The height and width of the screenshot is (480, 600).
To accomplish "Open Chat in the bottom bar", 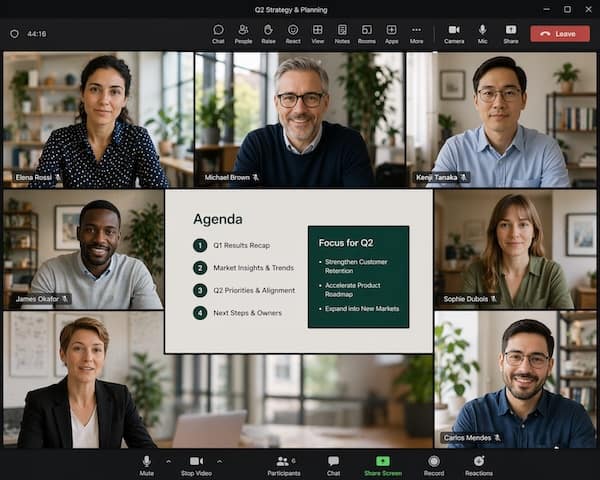I will [333, 465].
